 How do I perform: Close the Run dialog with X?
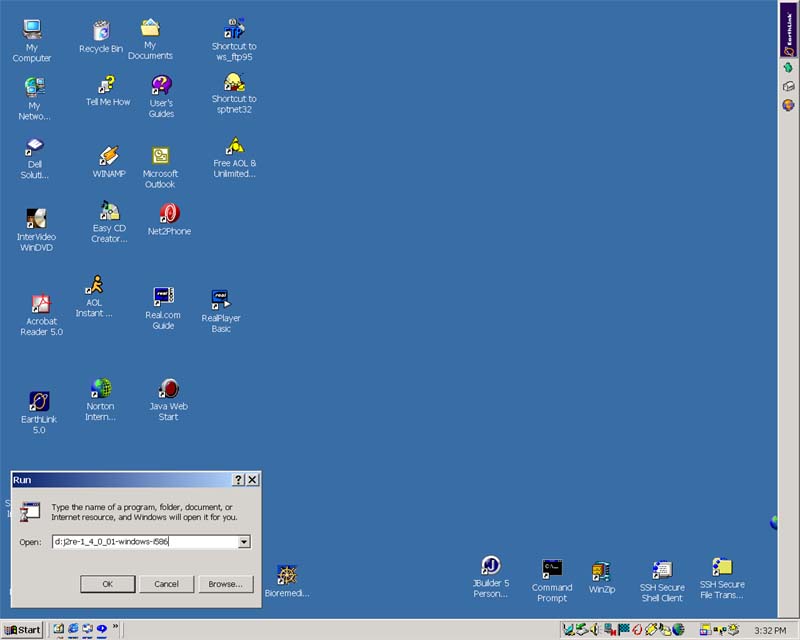253,480
